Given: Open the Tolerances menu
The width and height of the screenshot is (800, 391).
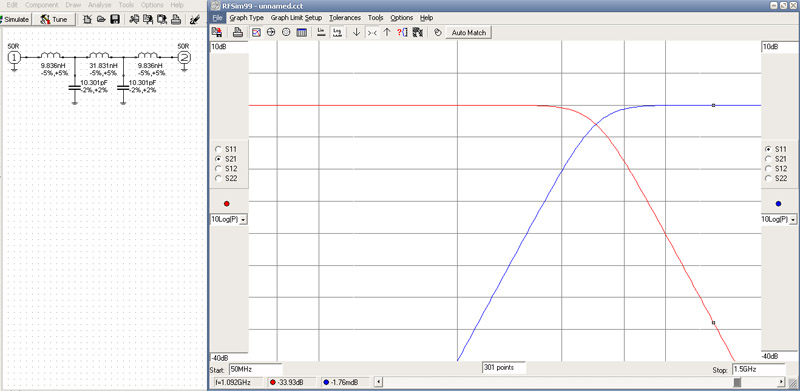Looking at the screenshot, I should pyautogui.click(x=345, y=18).
